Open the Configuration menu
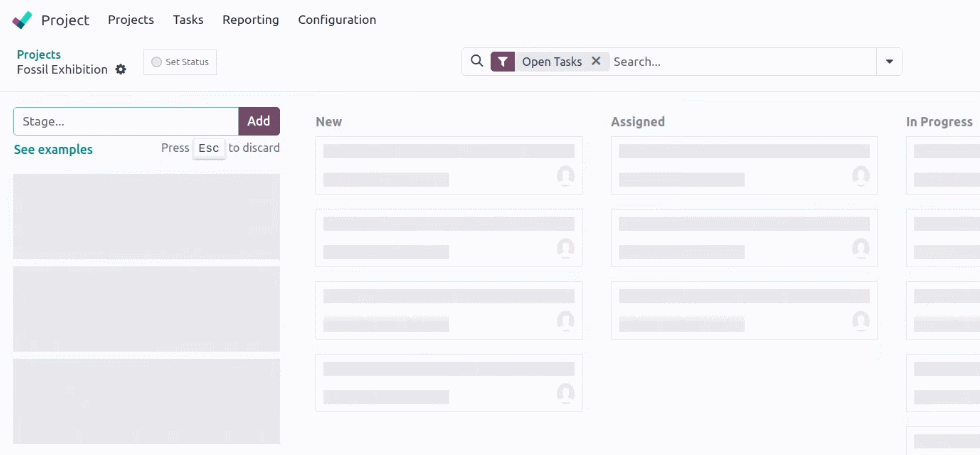Screen dimensions: 980x455 (337, 20)
